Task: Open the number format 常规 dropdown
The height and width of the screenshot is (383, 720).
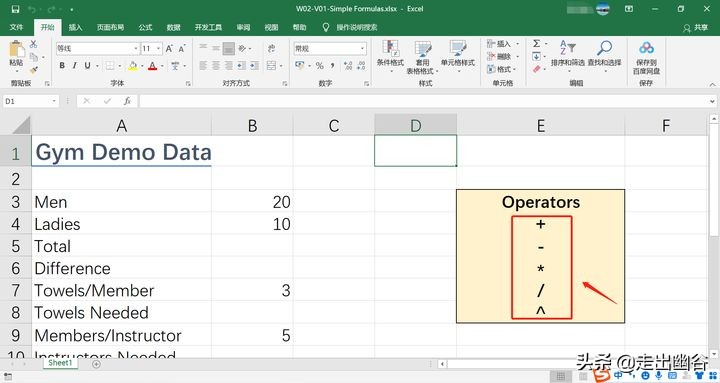Action: coord(362,48)
